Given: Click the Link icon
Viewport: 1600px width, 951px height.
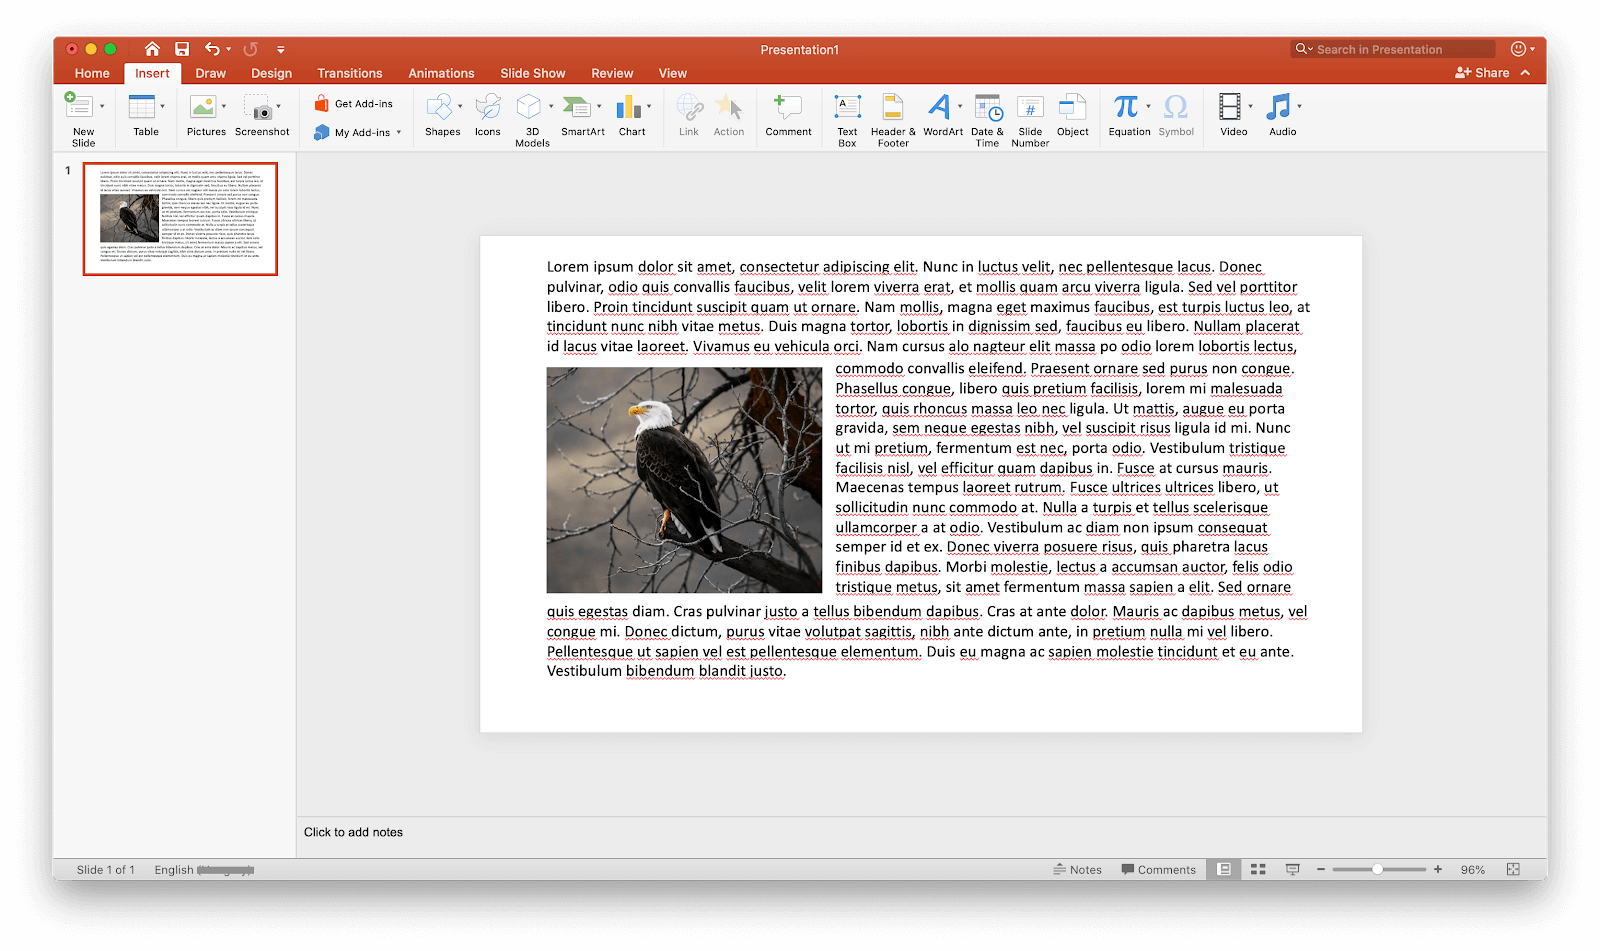Looking at the screenshot, I should [689, 107].
